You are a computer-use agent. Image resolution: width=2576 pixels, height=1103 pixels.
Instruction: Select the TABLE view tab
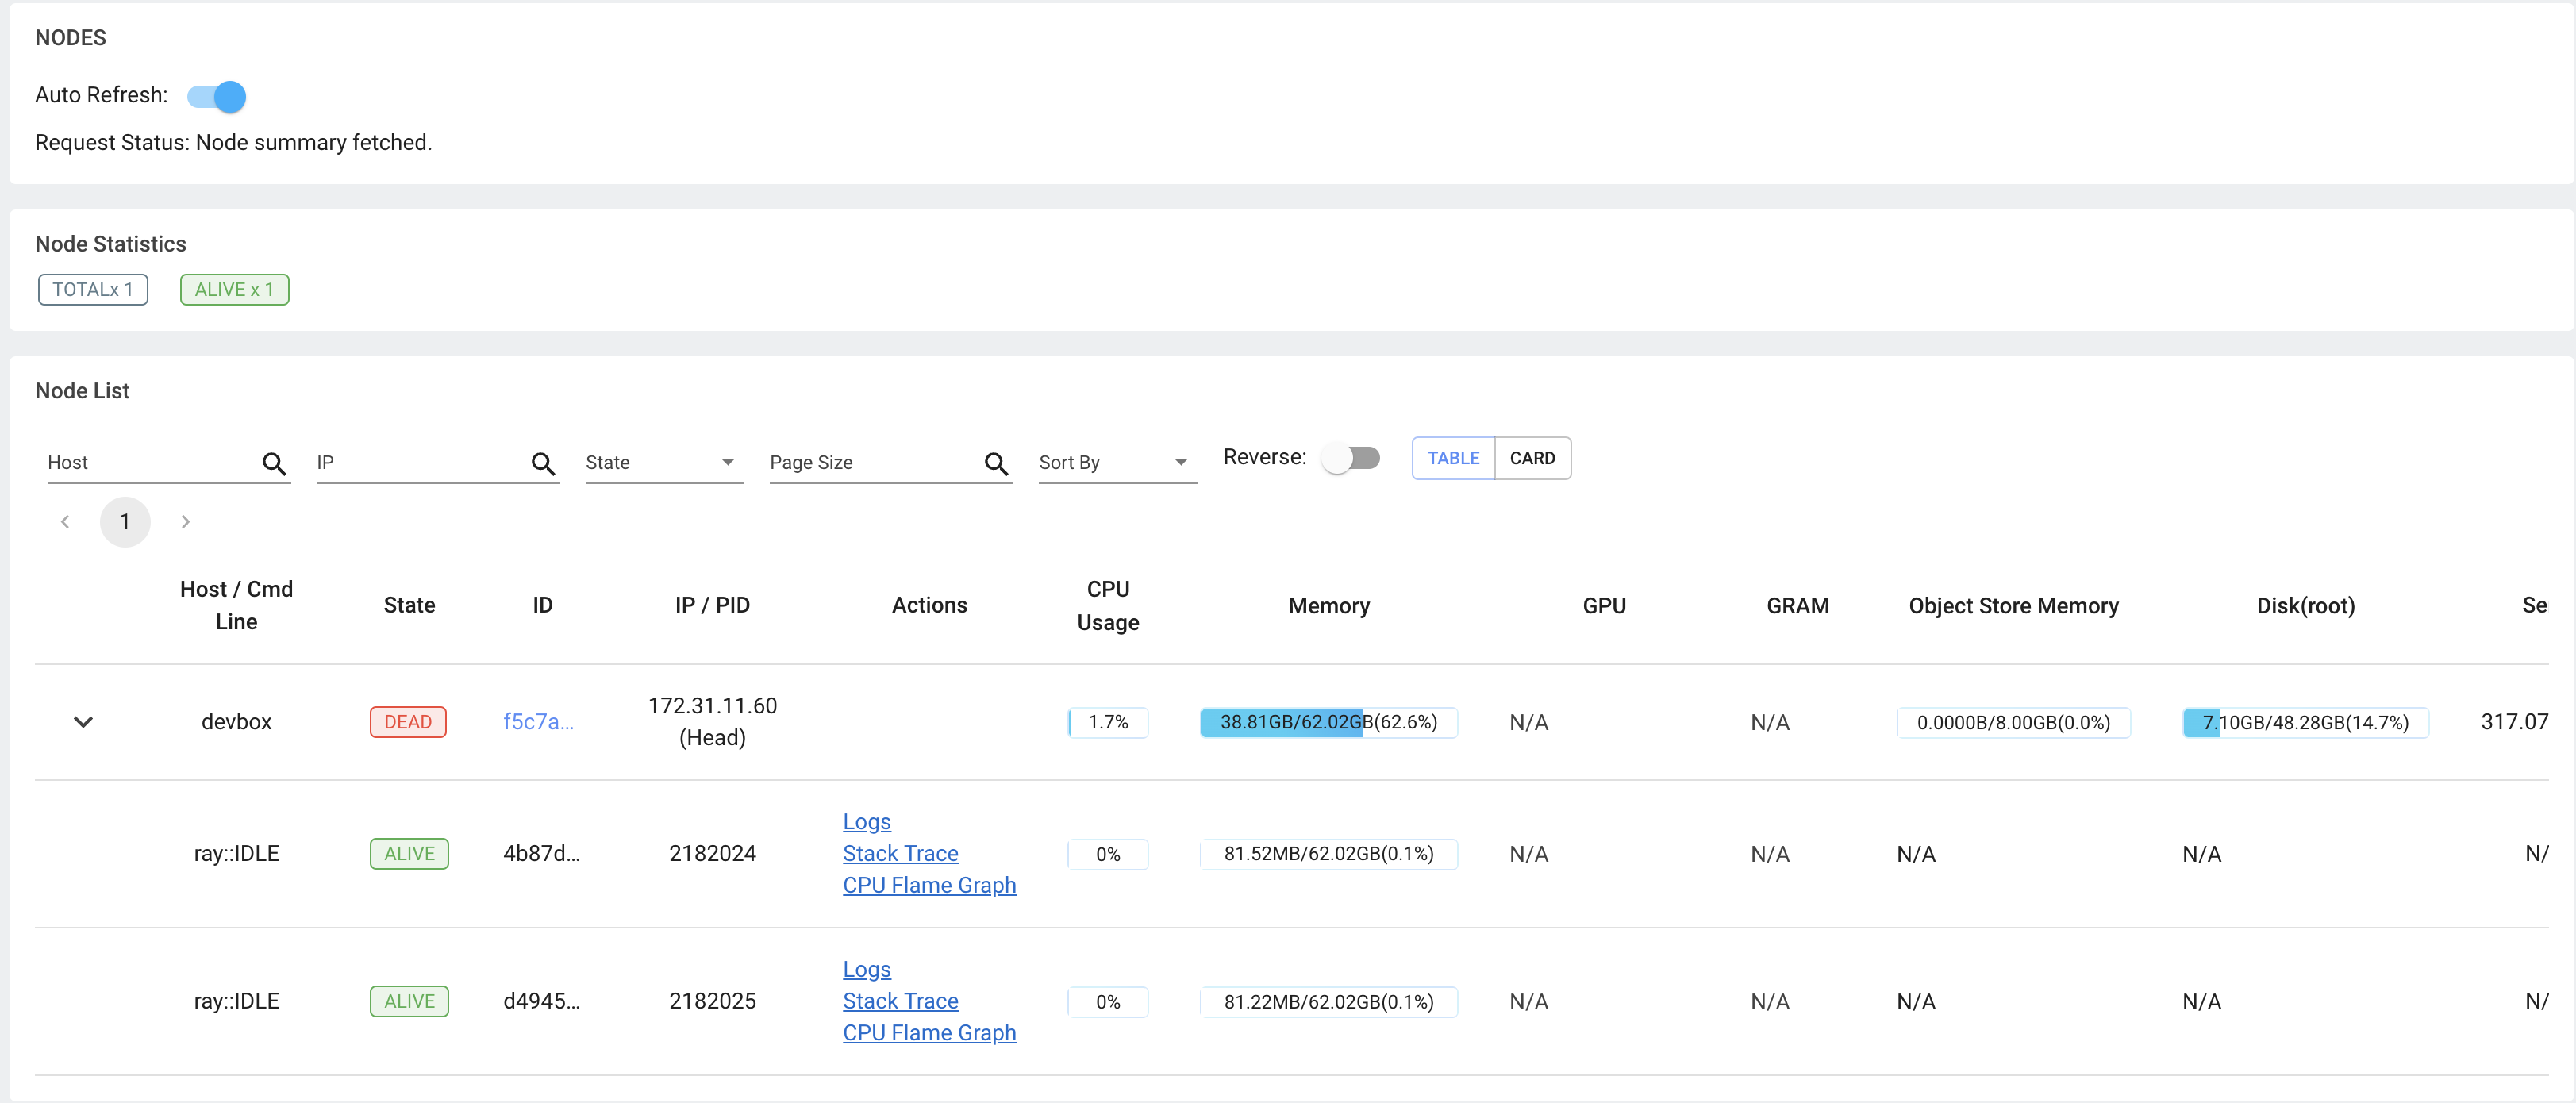pyautogui.click(x=1453, y=457)
